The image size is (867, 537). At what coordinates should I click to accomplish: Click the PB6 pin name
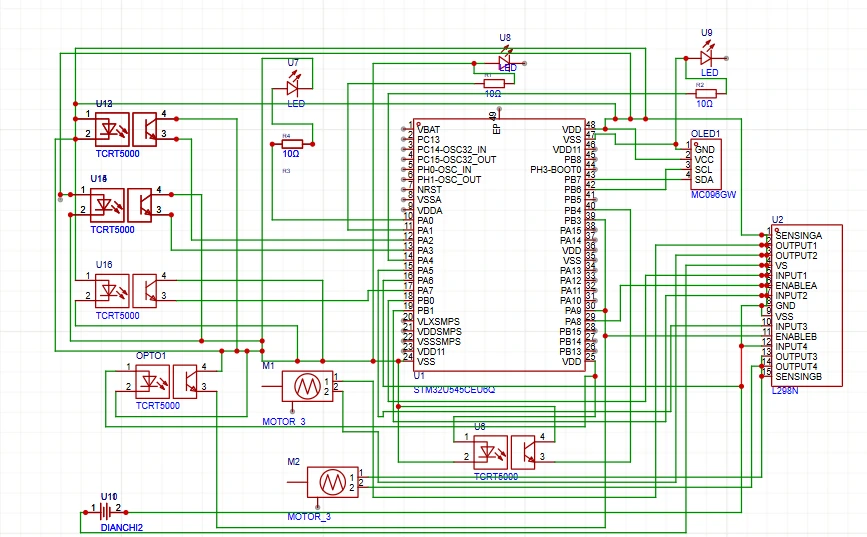point(573,190)
